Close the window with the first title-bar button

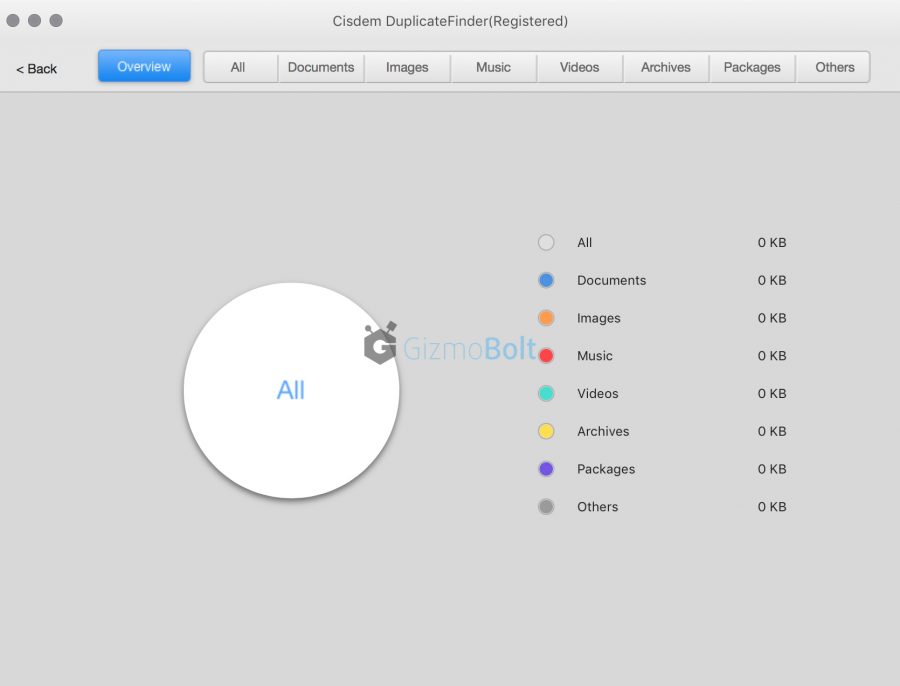click(13, 21)
